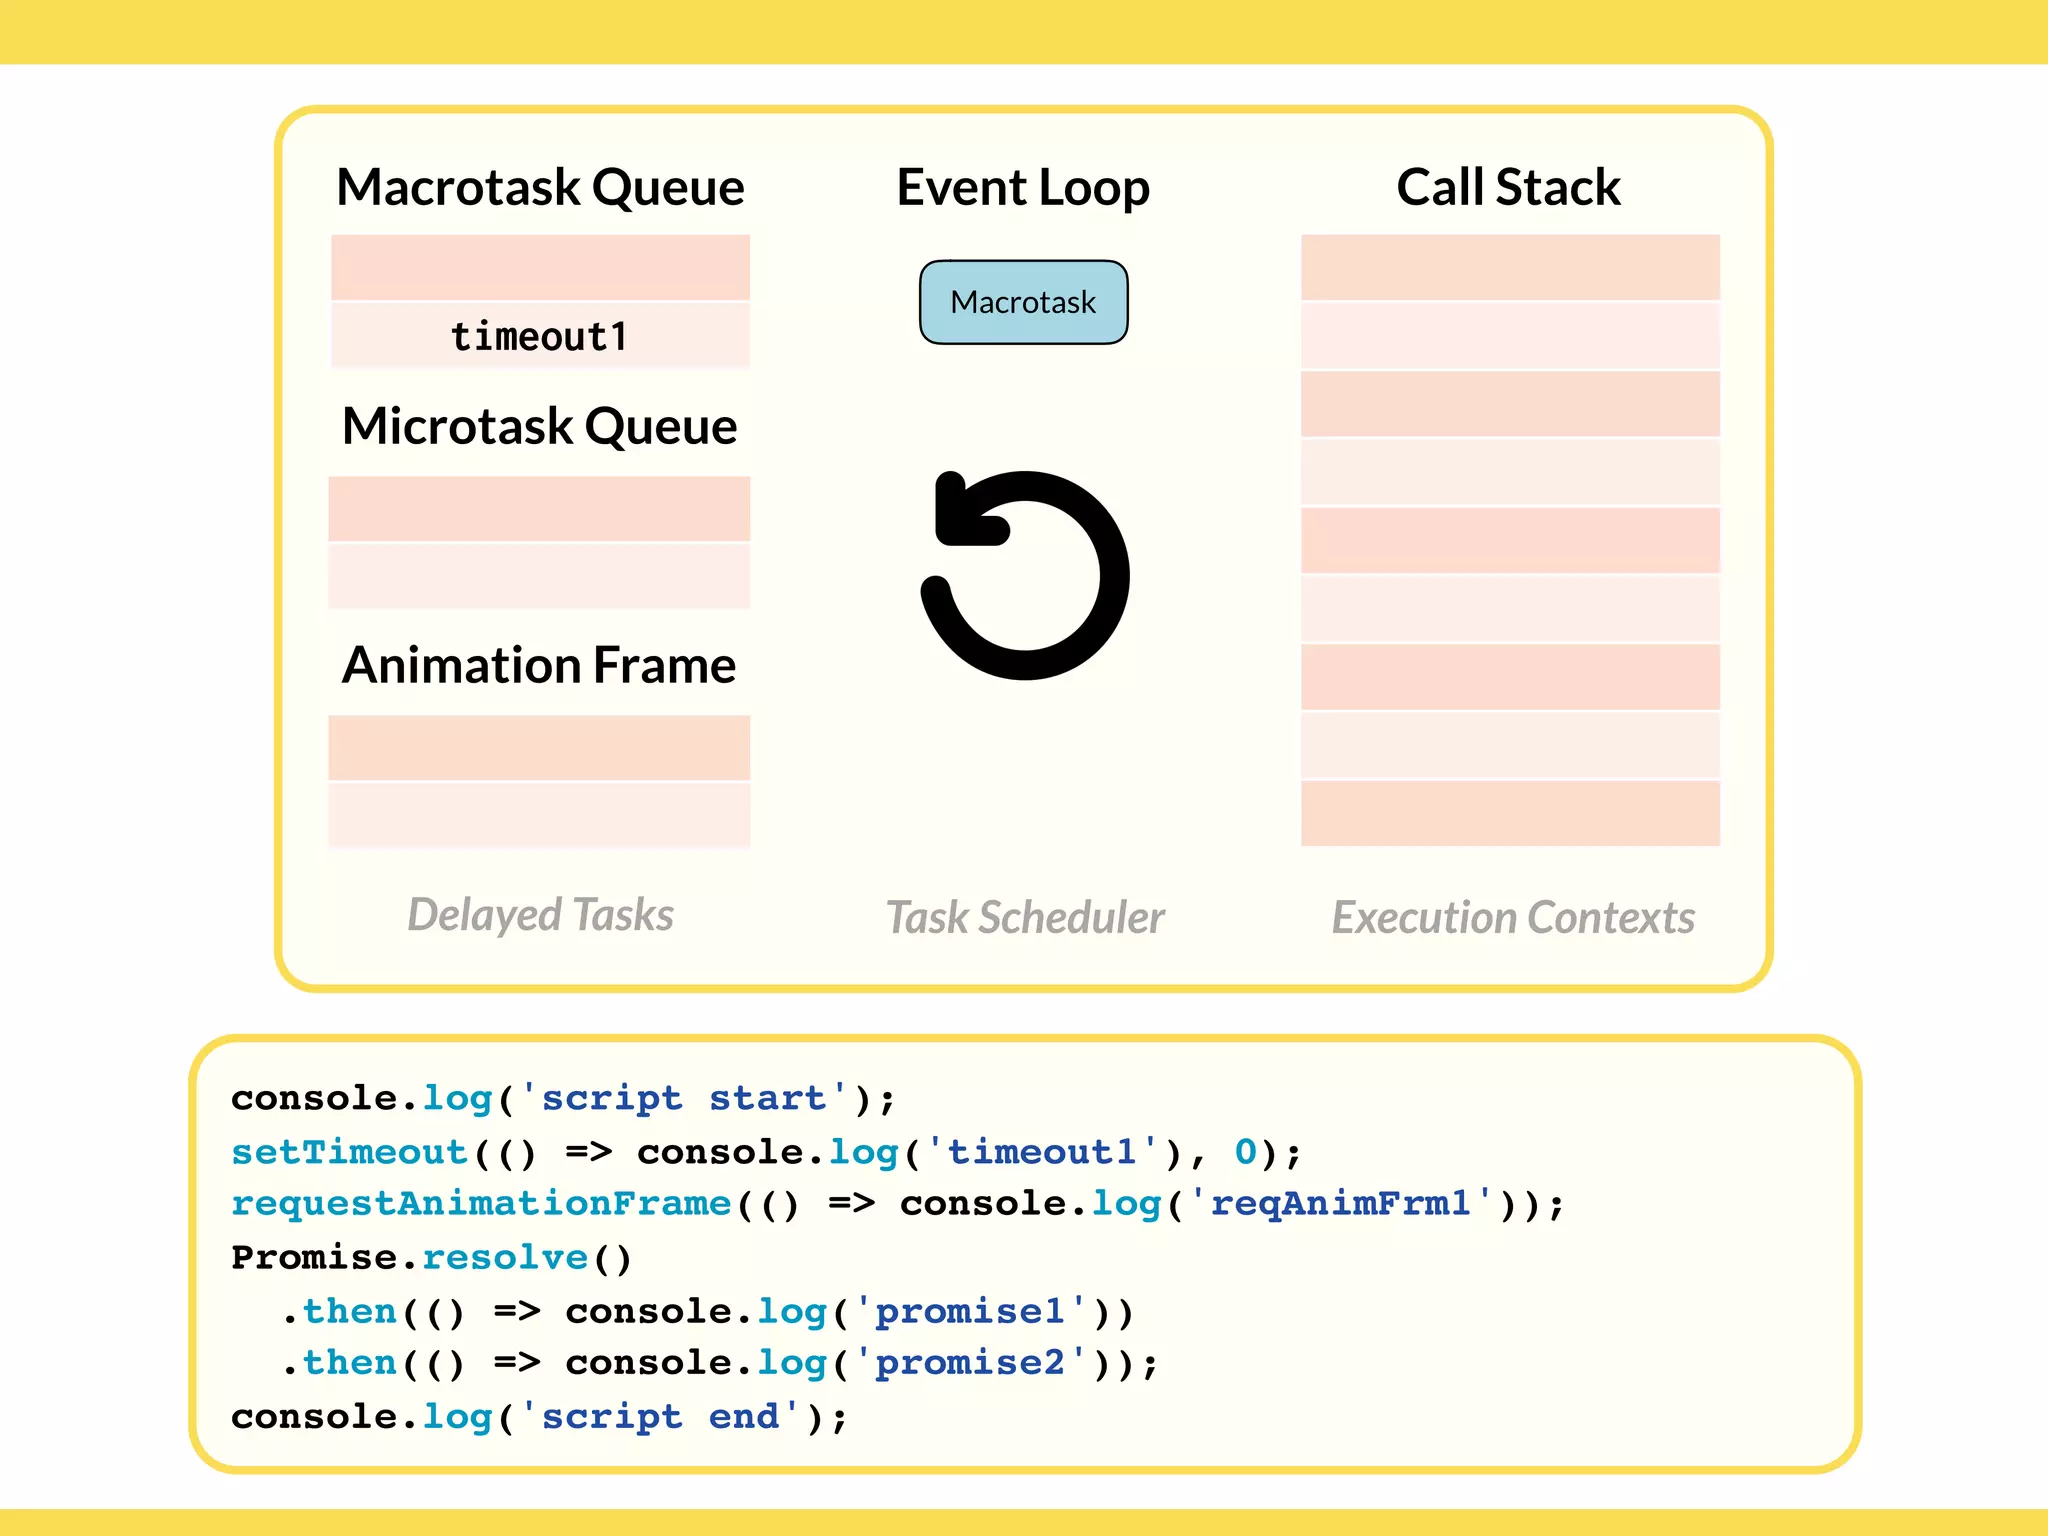2048x1536 pixels.
Task: Click the Delayed Tasks caption
Action: tap(540, 915)
